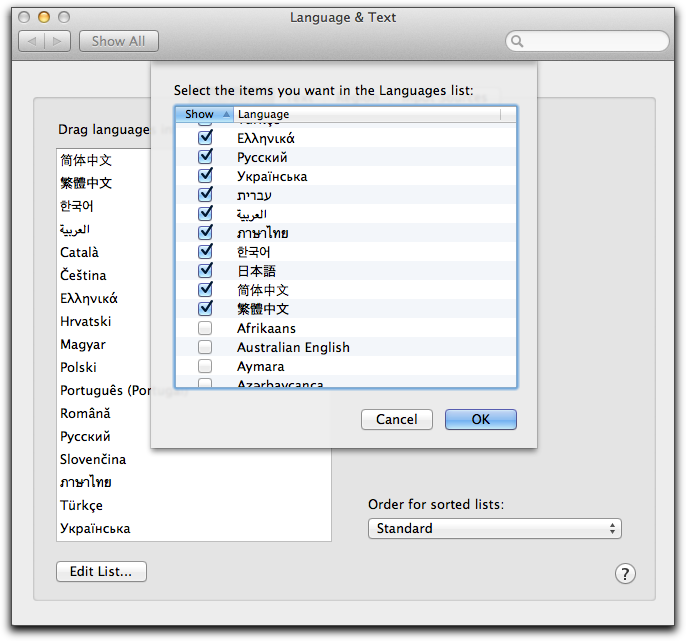This screenshot has height=641, width=686.
Task: Uncheck the Korean 한국어 checkbox
Action: coord(205,252)
